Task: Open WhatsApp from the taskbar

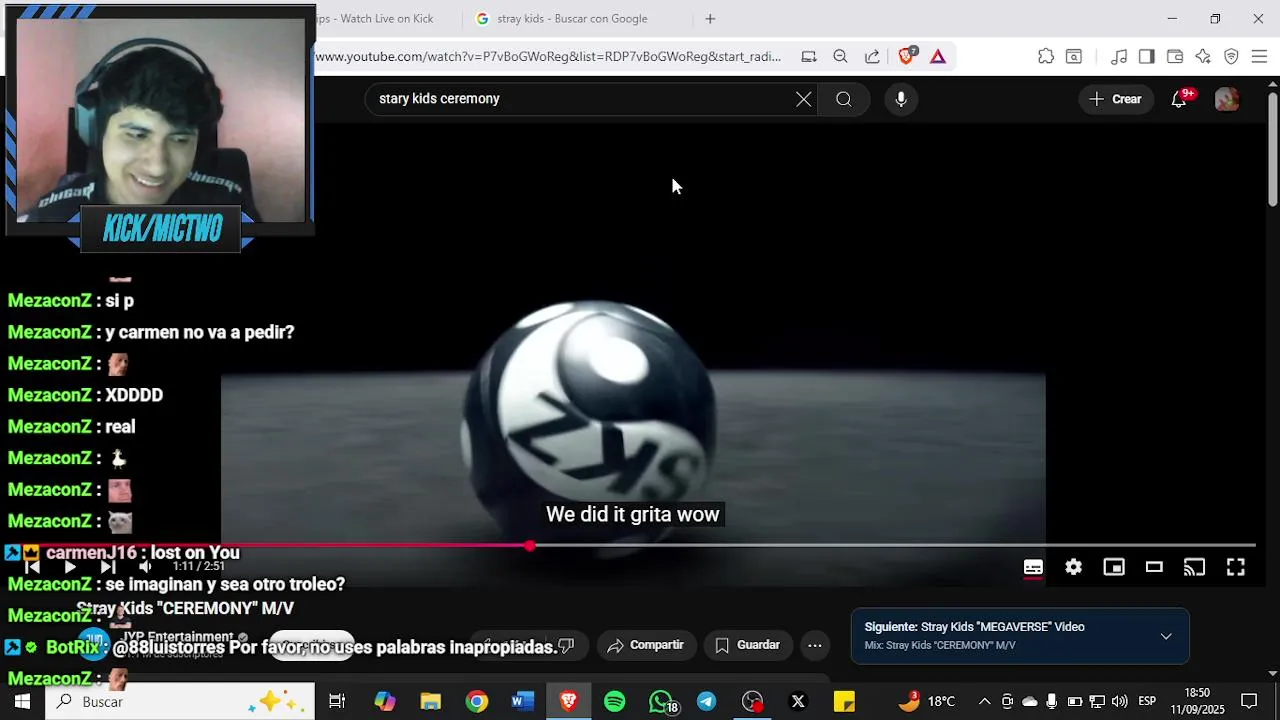Action: pos(661,701)
